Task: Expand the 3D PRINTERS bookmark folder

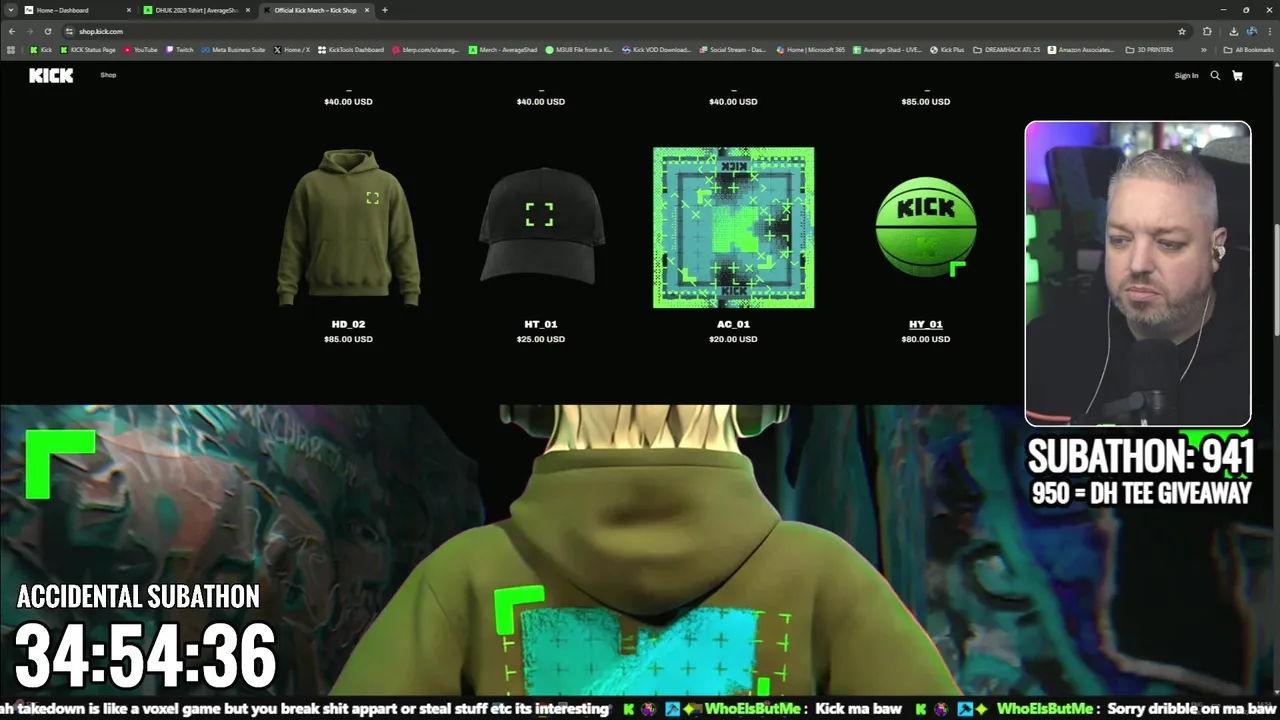Action: pyautogui.click(x=1149, y=49)
